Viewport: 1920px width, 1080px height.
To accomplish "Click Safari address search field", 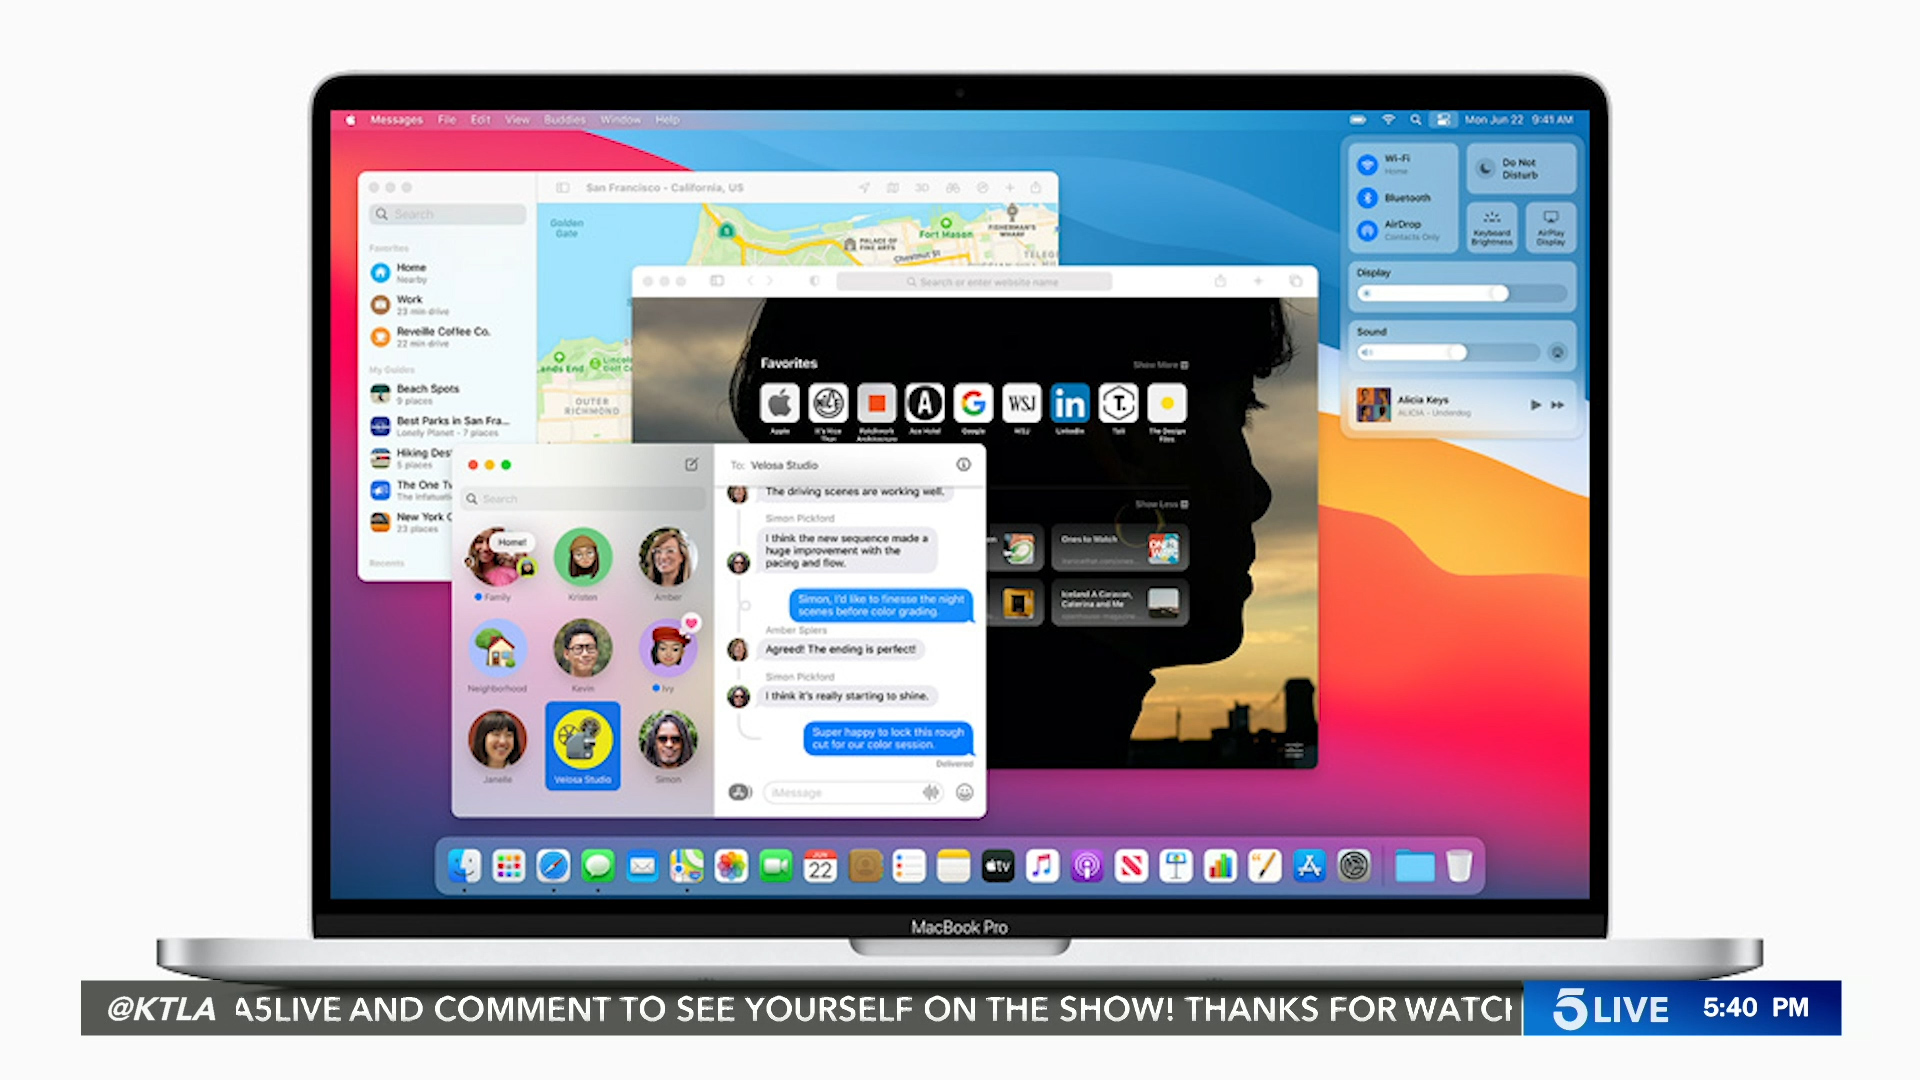I will [974, 282].
